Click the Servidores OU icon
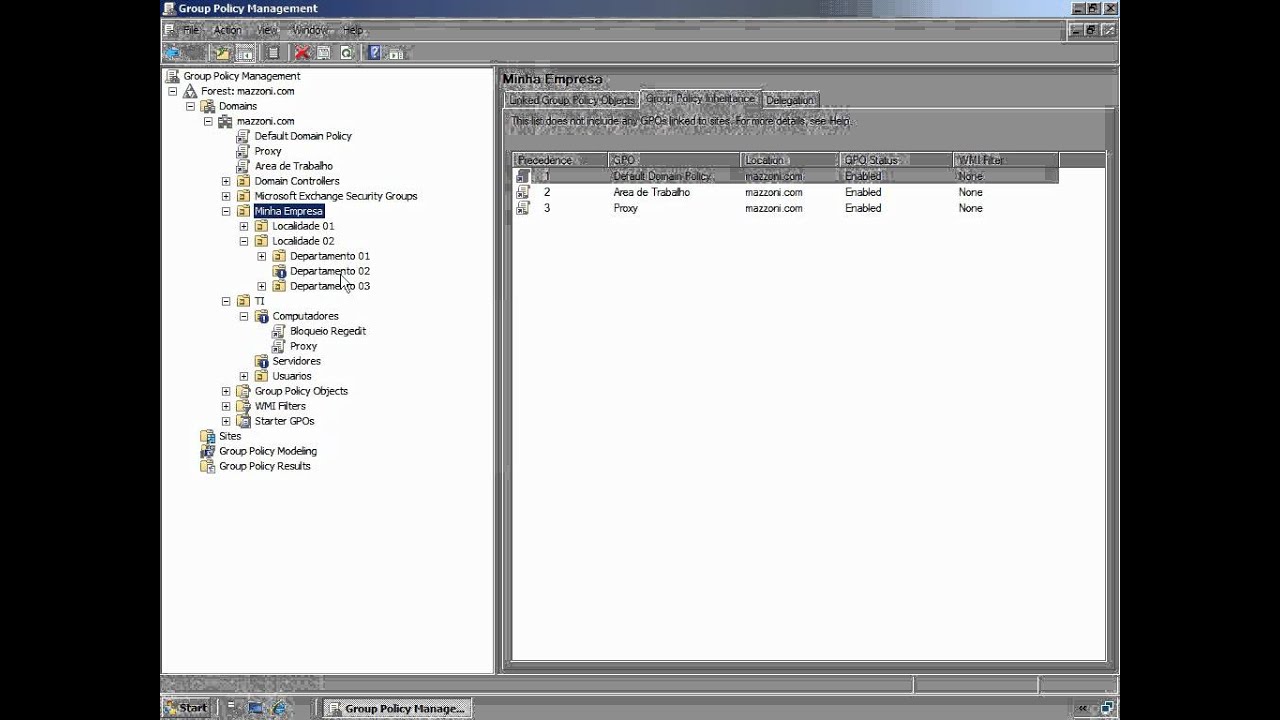 [261, 361]
